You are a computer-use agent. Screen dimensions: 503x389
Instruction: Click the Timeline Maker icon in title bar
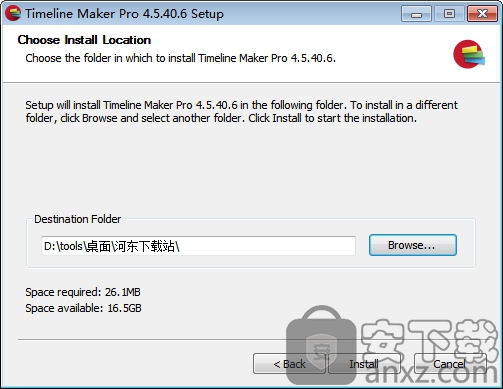point(13,14)
